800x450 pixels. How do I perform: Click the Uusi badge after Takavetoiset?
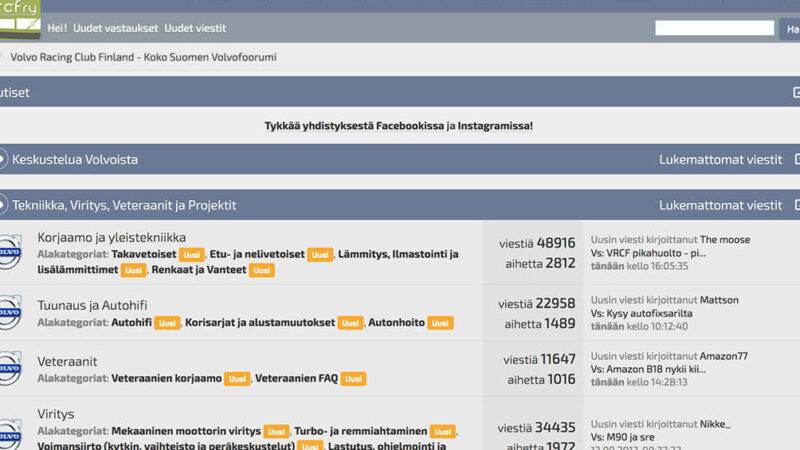point(192,255)
